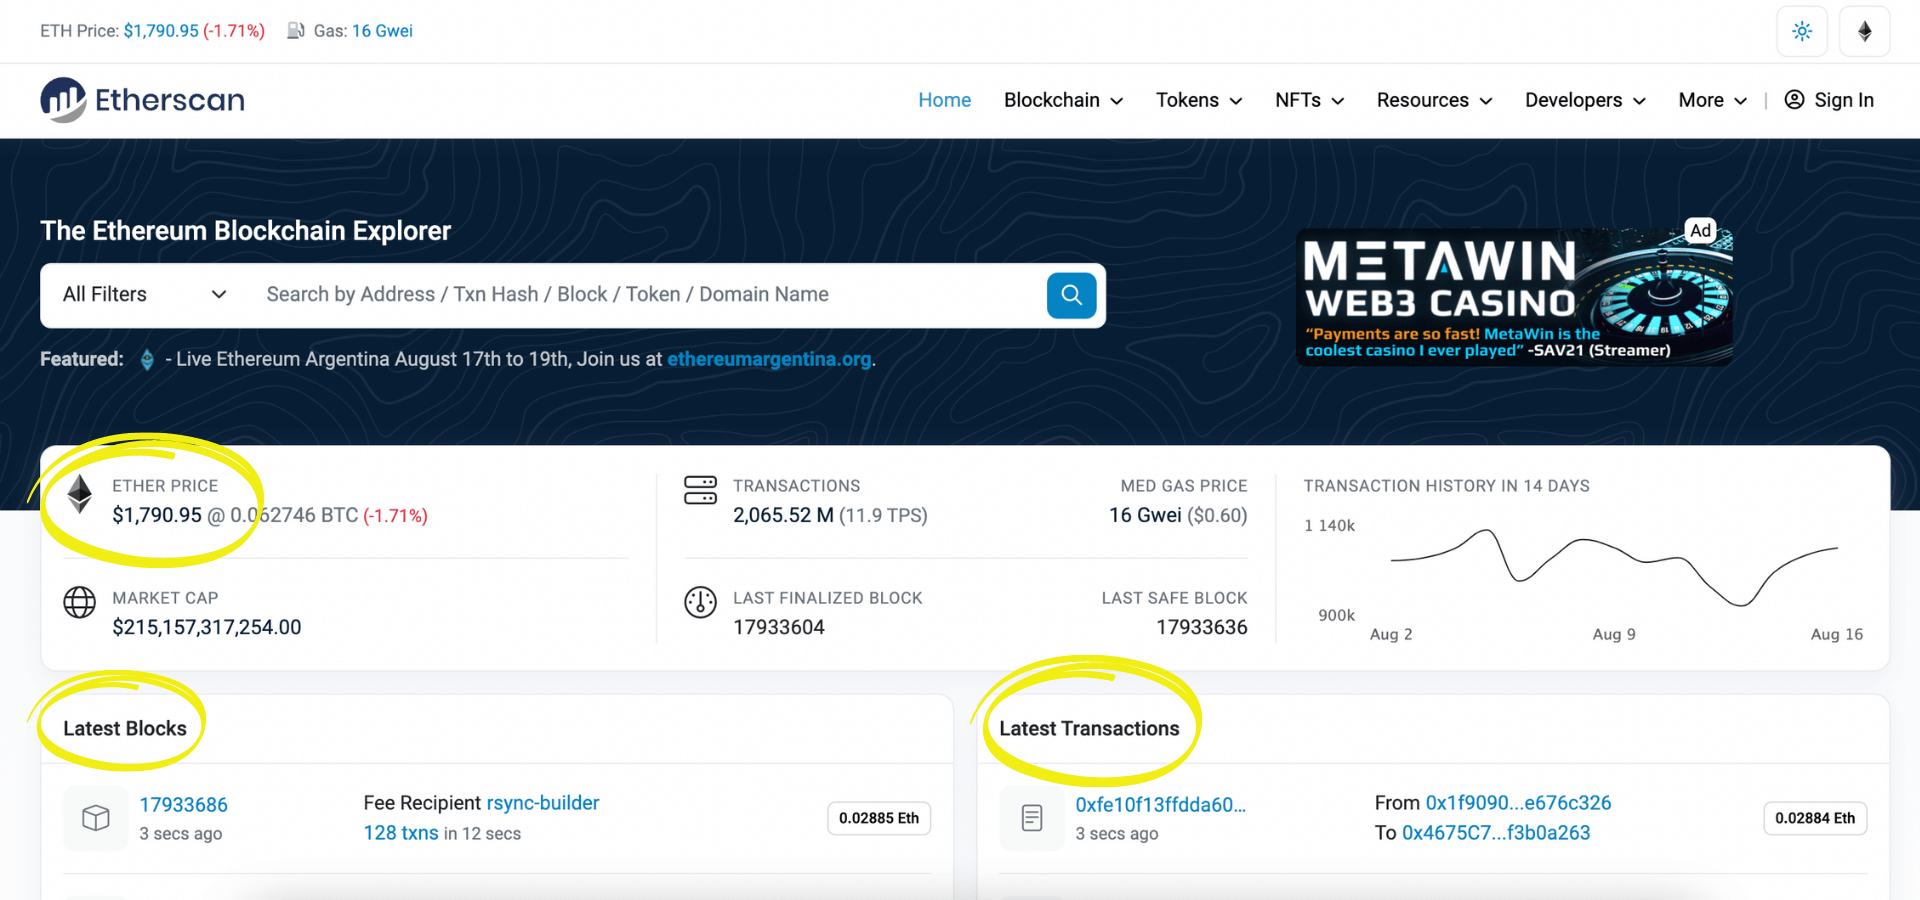The image size is (1920, 900).
Task: Click the gas pump icon in top bar
Action: pyautogui.click(x=295, y=30)
